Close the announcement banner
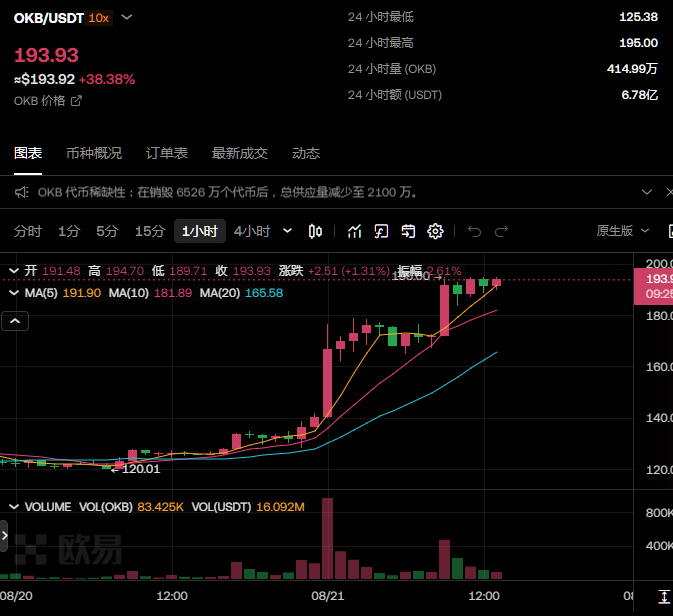This screenshot has width=673, height=616. tap(669, 192)
